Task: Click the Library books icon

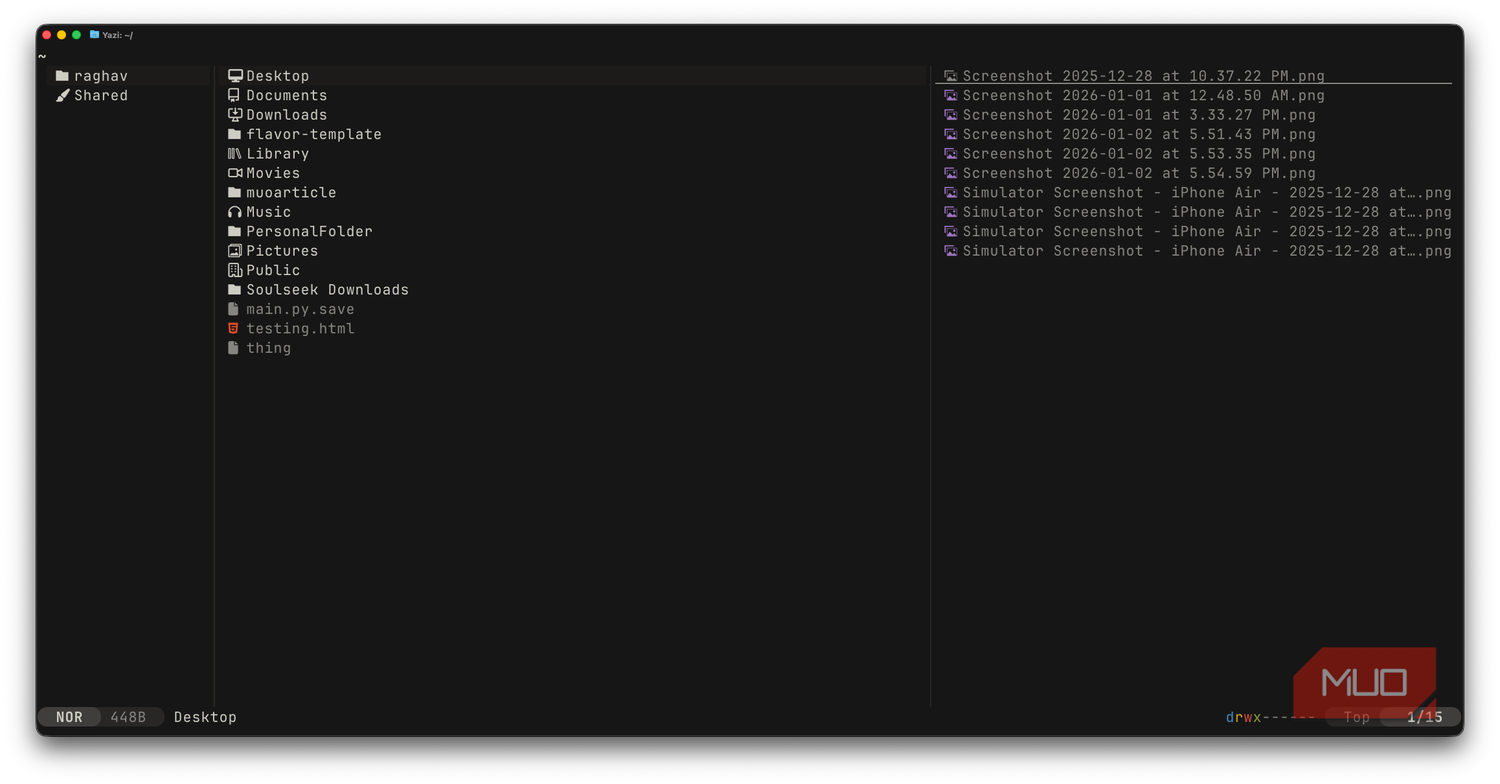Action: pos(235,154)
